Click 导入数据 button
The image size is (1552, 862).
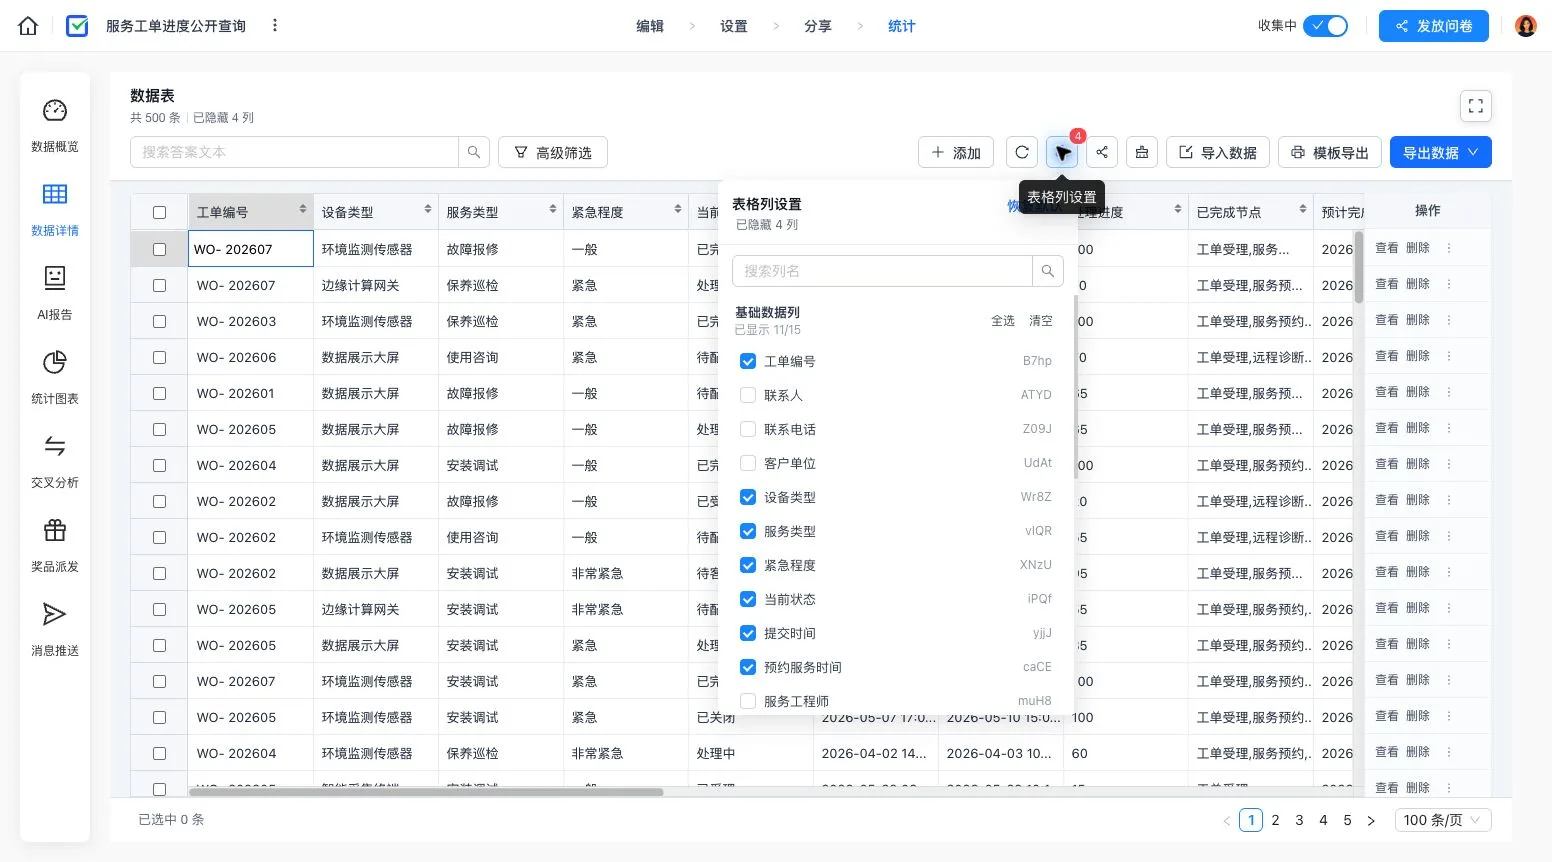[x=1218, y=152]
